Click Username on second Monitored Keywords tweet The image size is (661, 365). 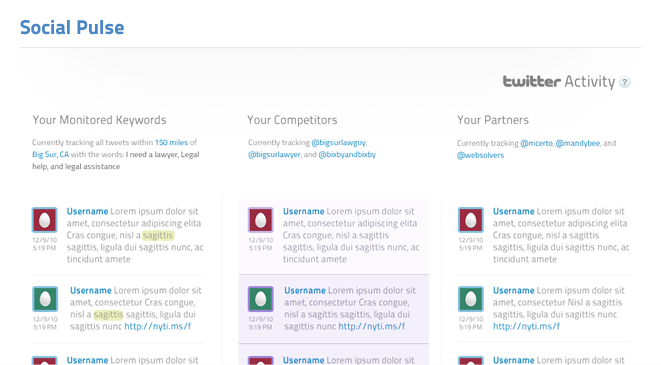coord(91,290)
